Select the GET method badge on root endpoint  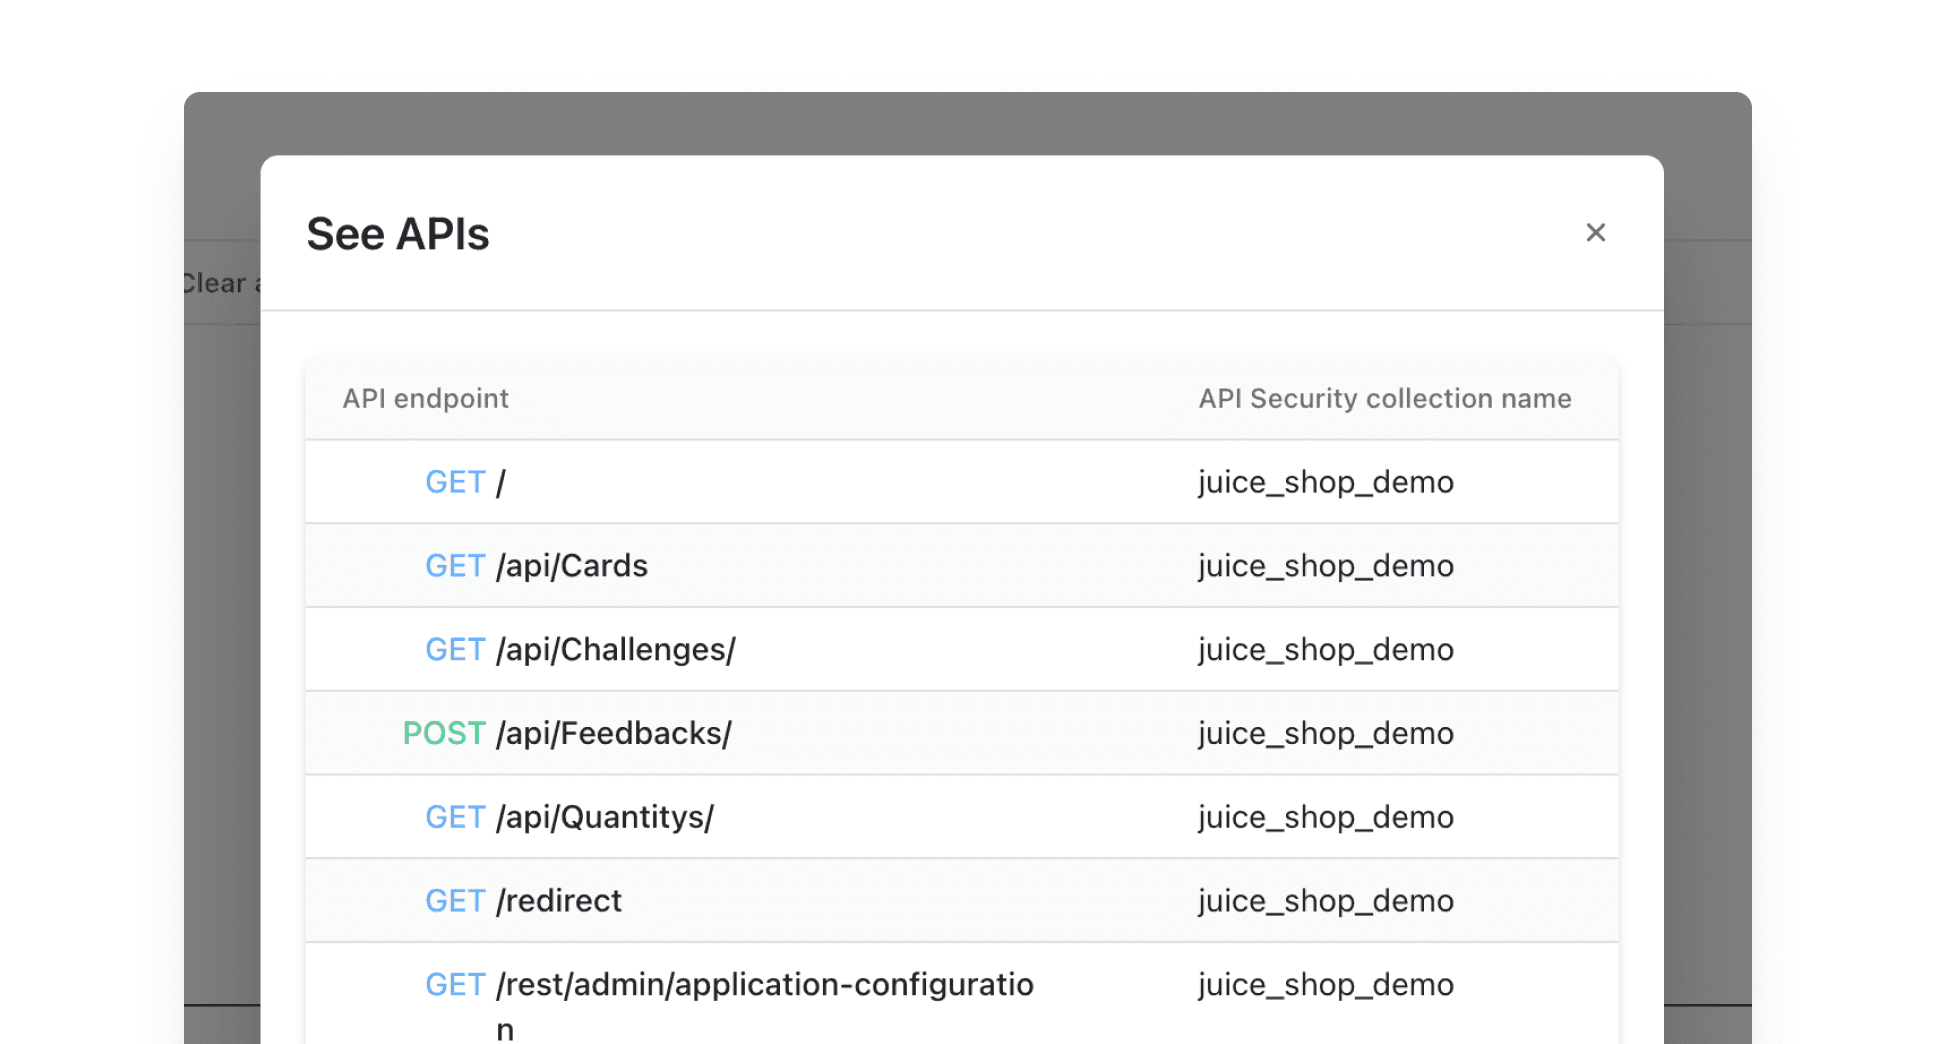[455, 481]
